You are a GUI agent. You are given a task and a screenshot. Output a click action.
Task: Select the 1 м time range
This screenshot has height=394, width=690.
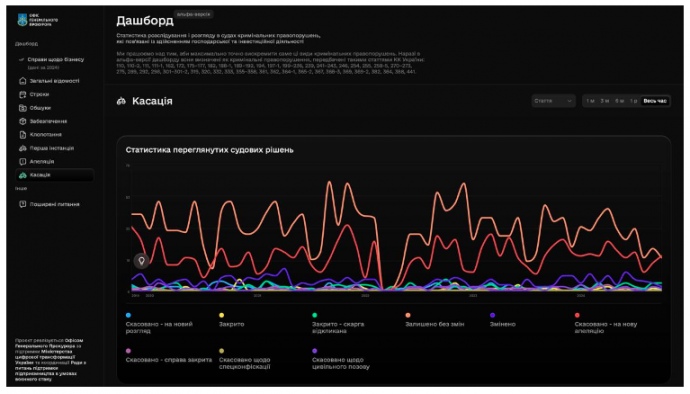[x=590, y=101]
